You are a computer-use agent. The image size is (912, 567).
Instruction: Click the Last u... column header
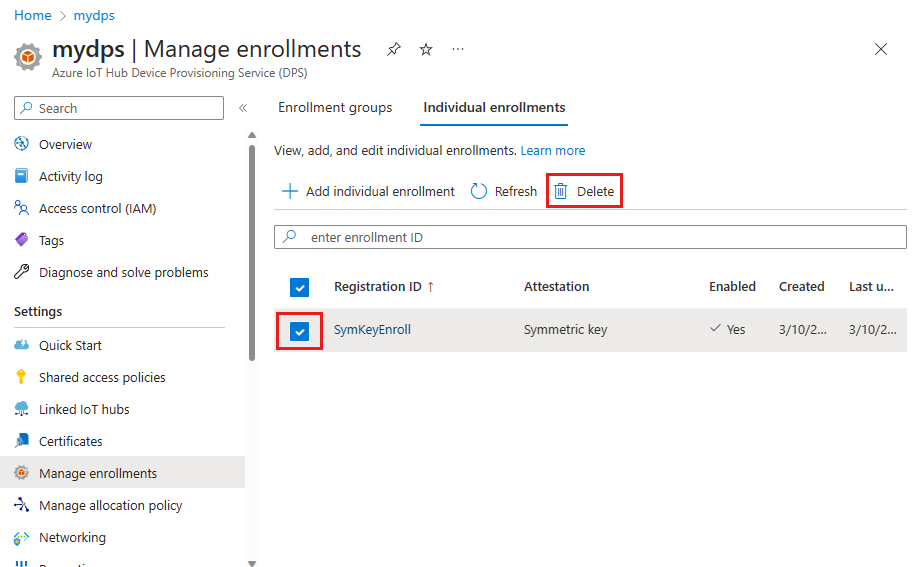point(871,287)
